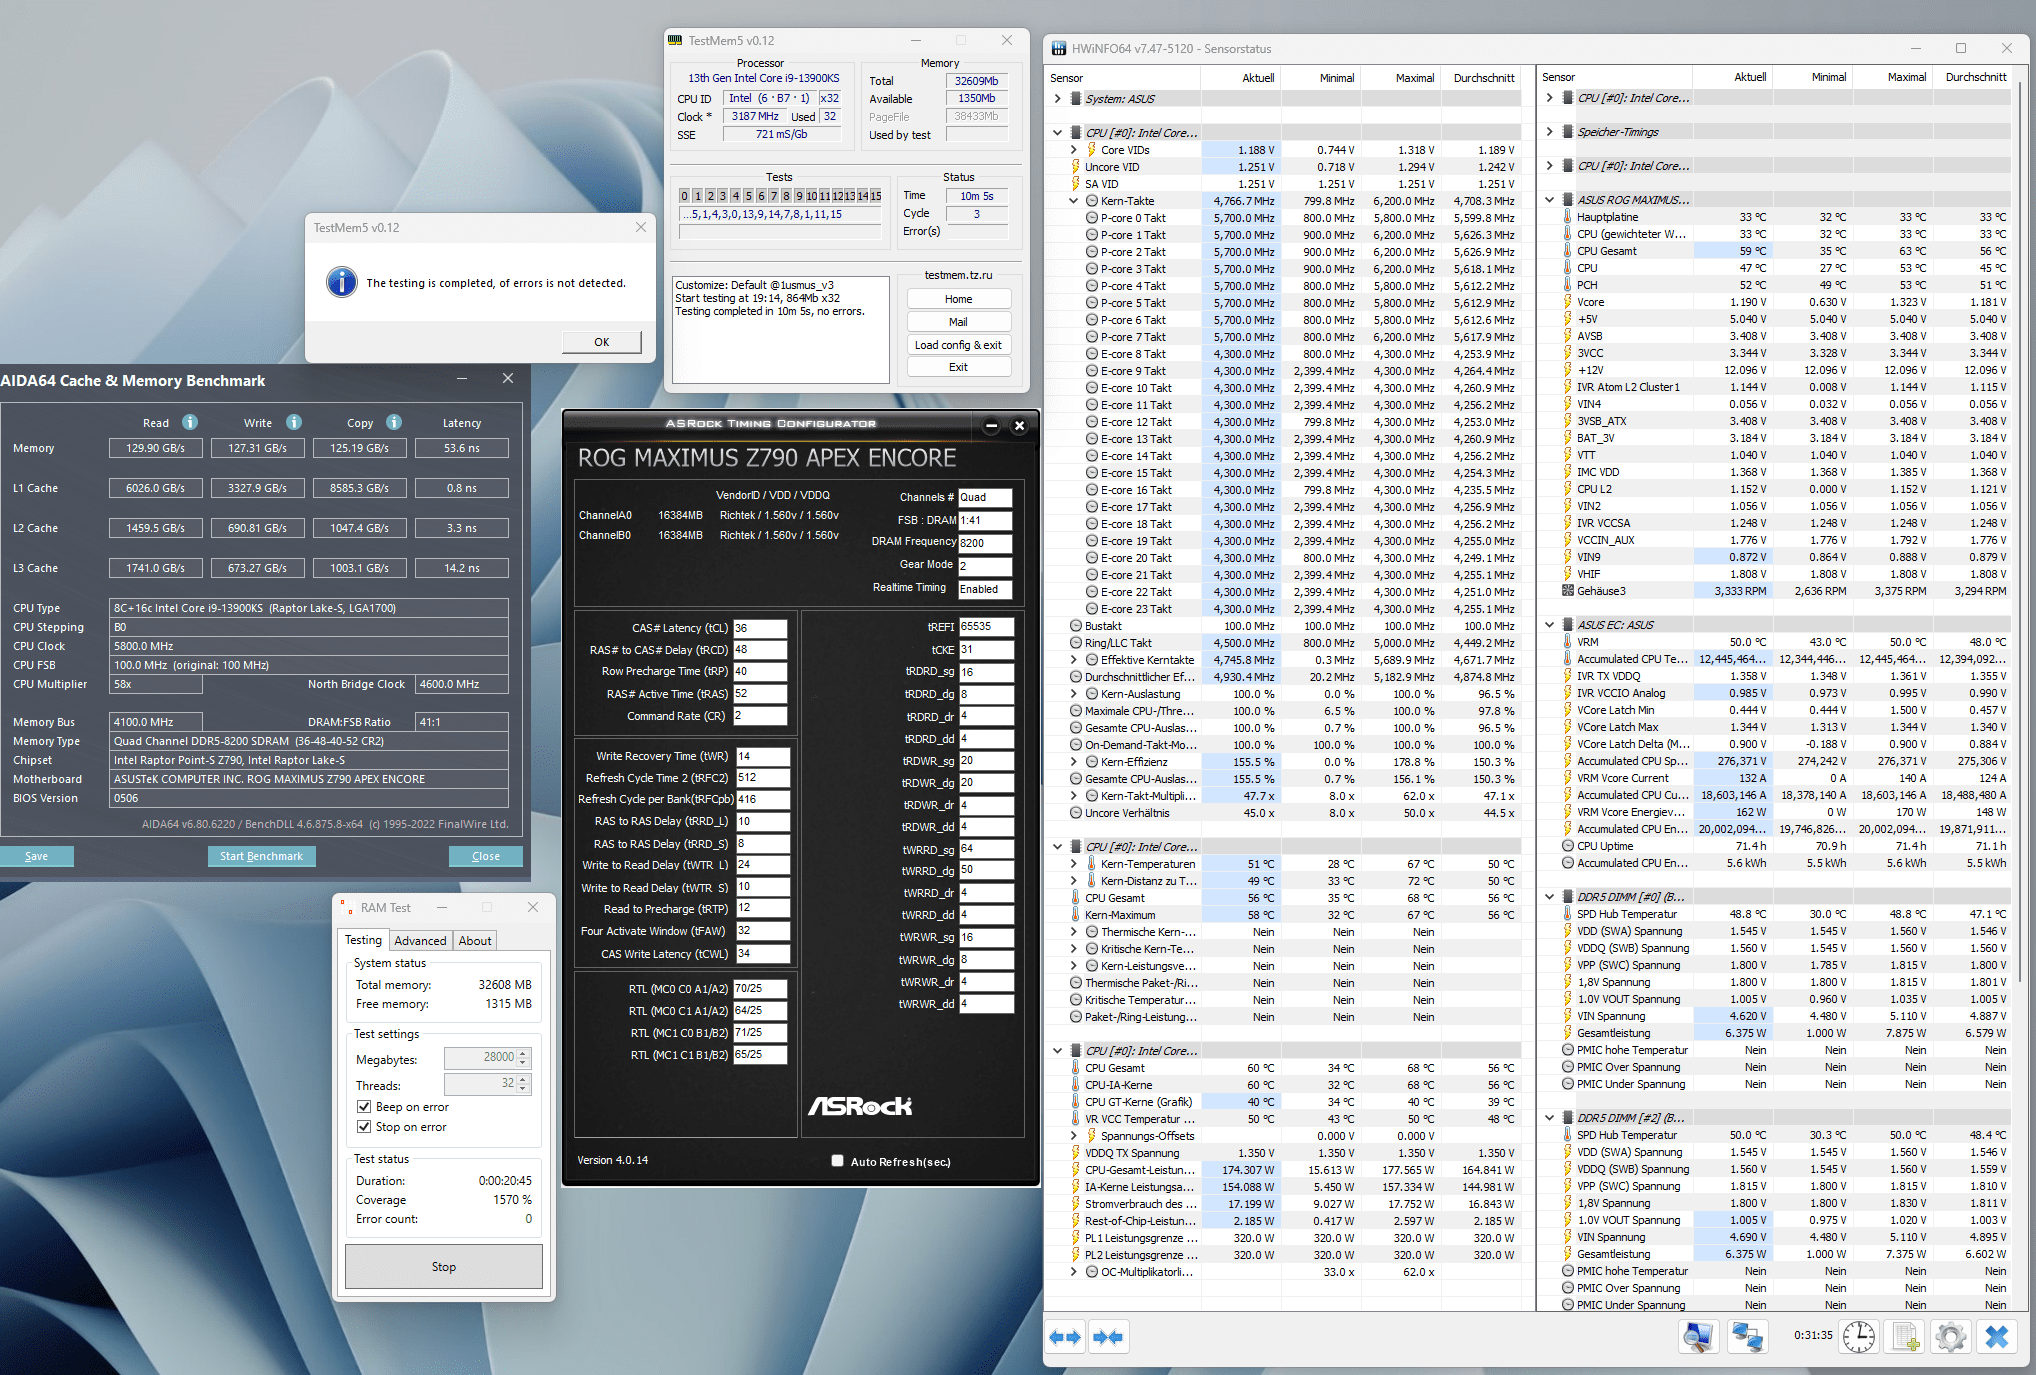Click OK in TestMem5 completion dialog

601,342
